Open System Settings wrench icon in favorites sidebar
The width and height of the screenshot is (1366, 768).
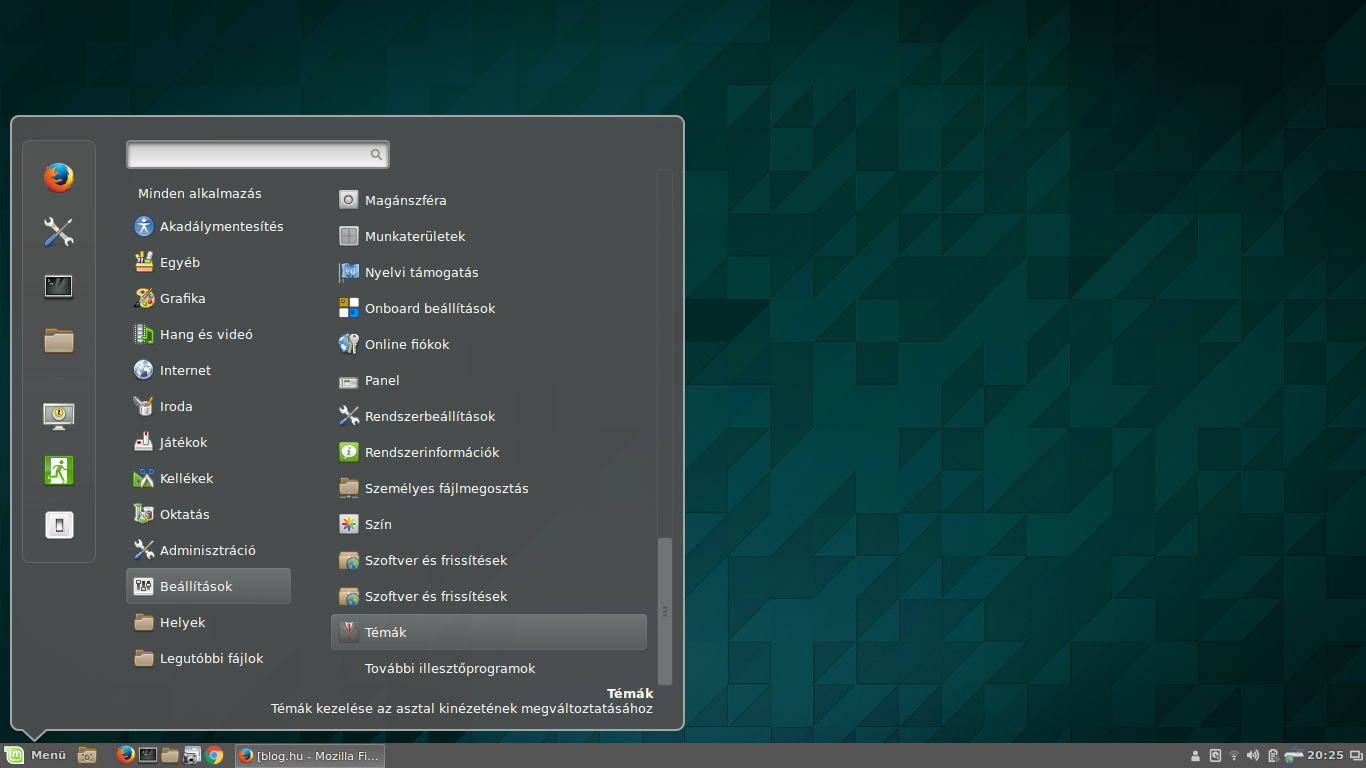click(59, 232)
